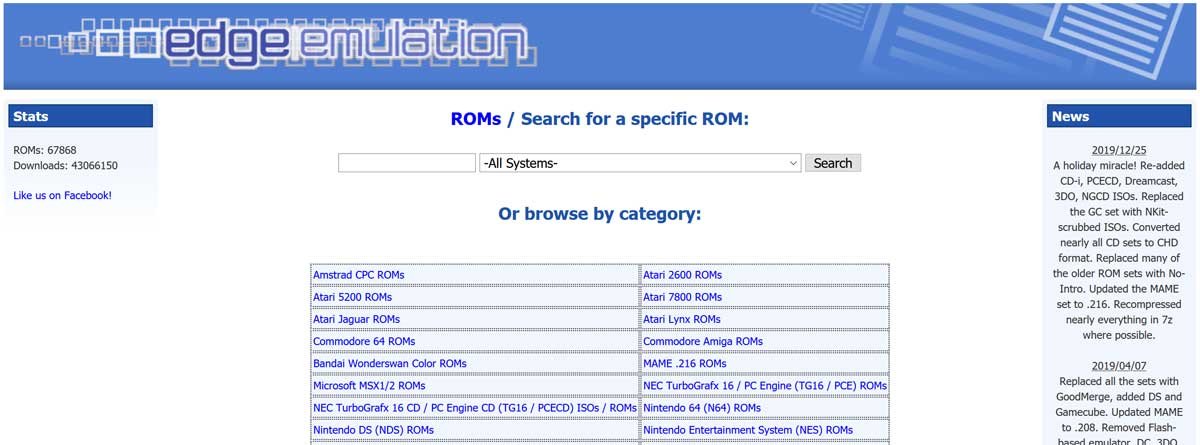Open Commodore Amiga ROMs category
1200x445 pixels.
coord(703,341)
